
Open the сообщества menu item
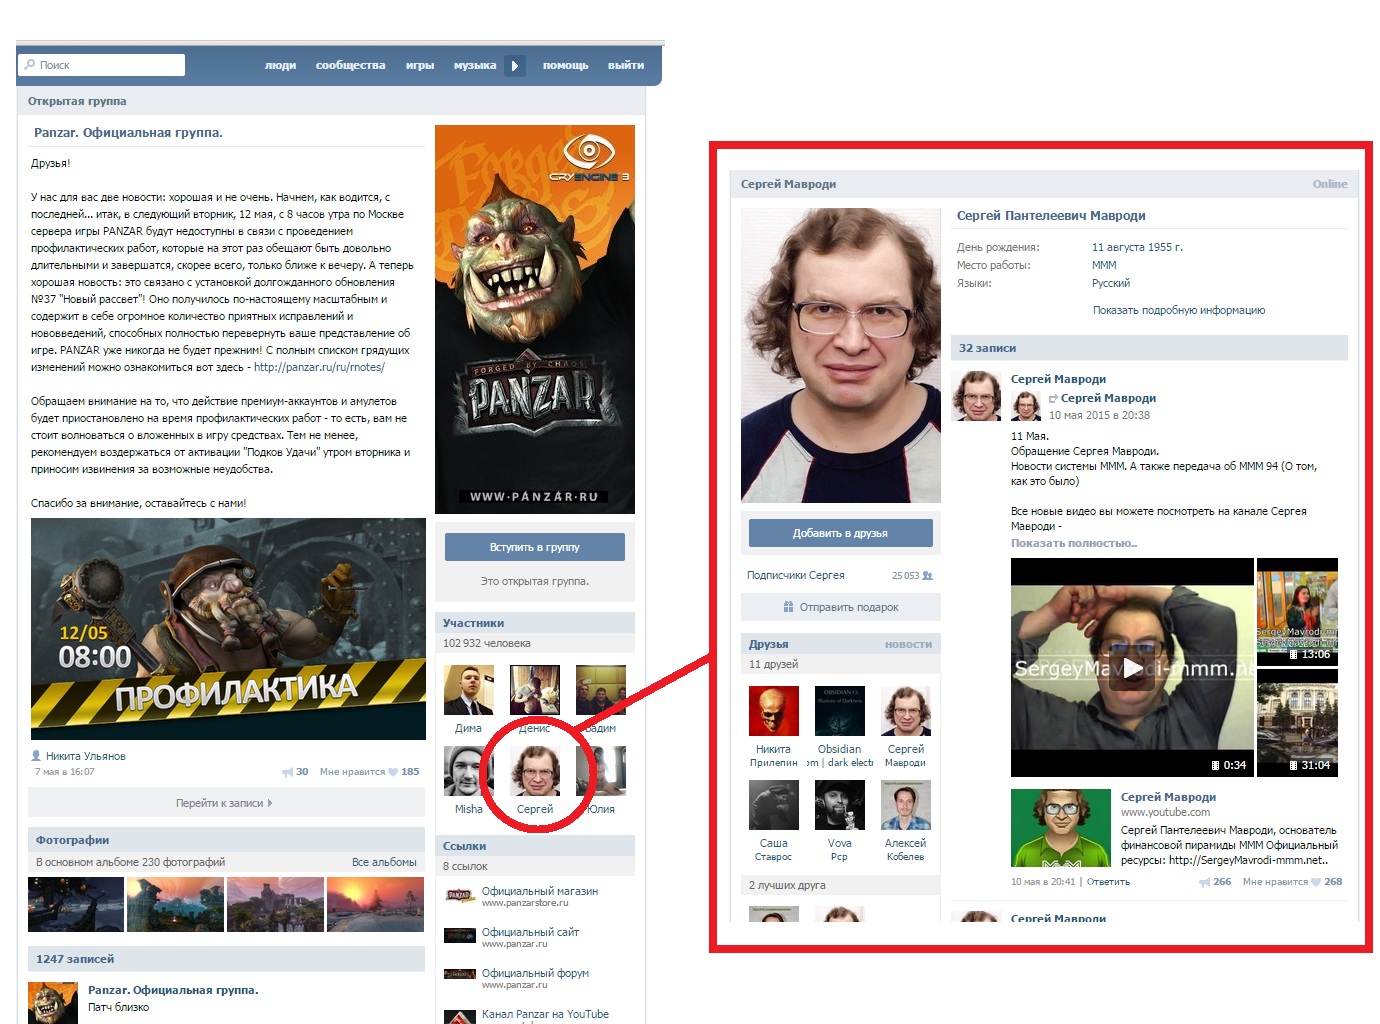pos(350,66)
